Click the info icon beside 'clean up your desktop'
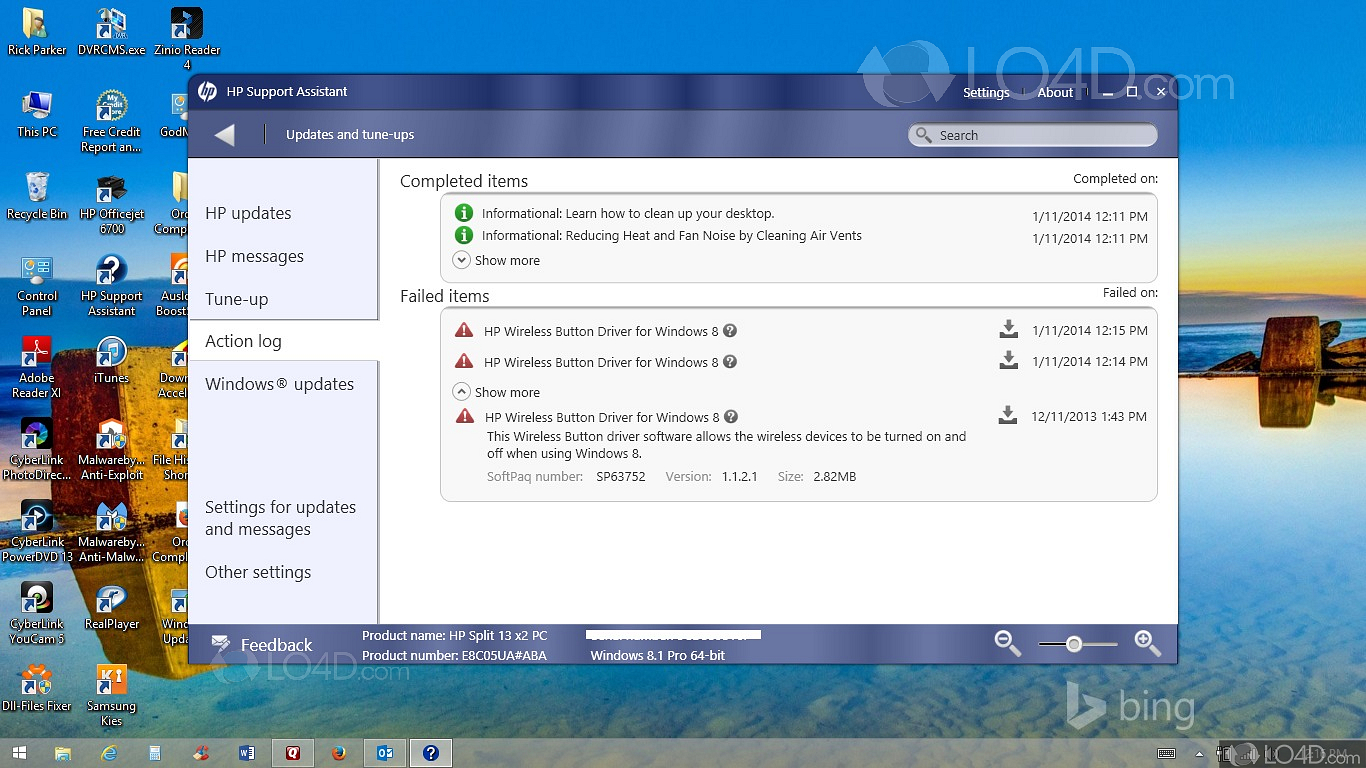1366x768 pixels. [x=464, y=213]
